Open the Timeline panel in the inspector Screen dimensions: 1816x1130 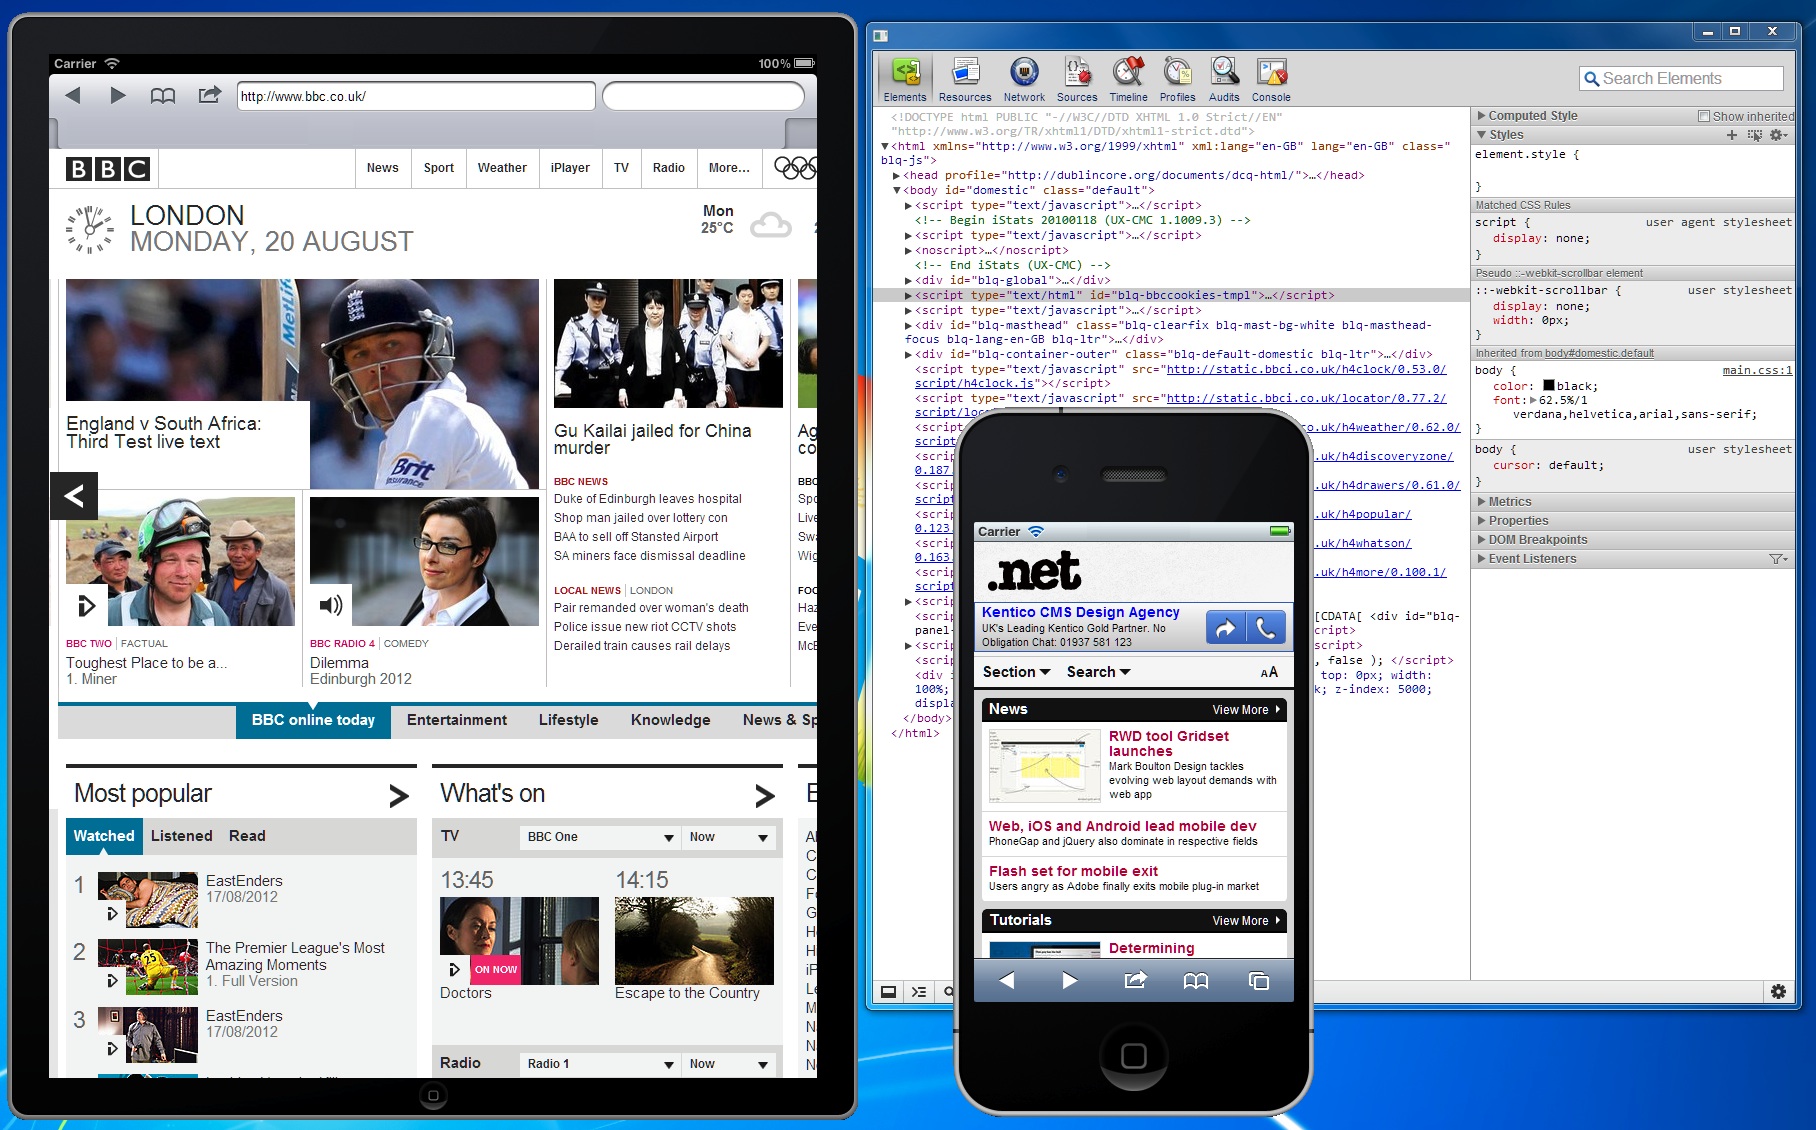pos(1128,80)
